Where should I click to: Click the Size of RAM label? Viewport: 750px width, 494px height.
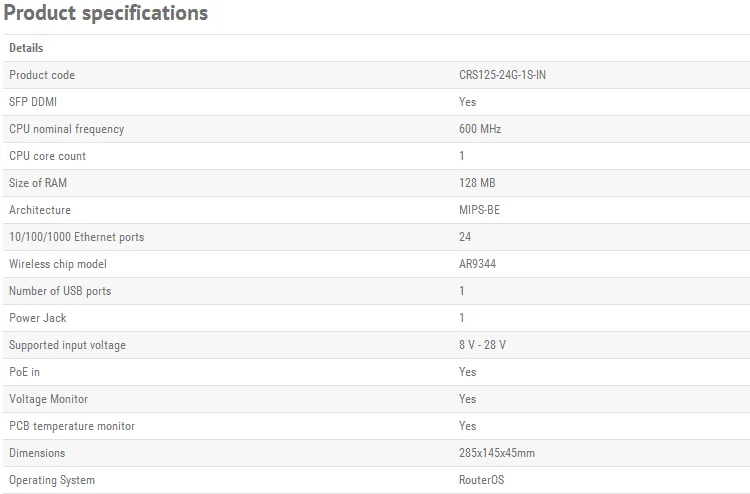[38, 183]
